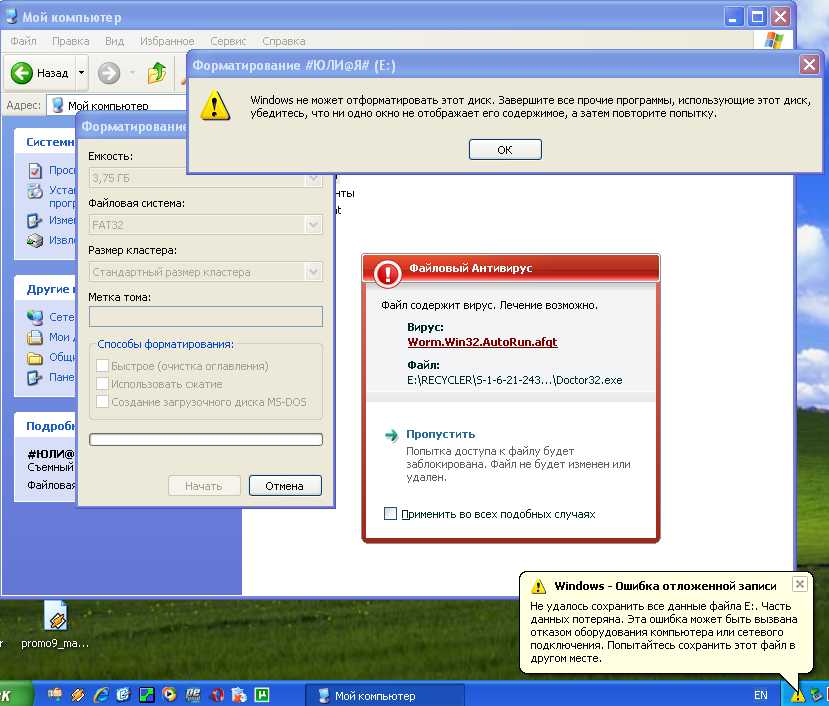Screen dimensions: 829x706
Task: Click the eject disk icon in tasks panel
Action: point(35,241)
